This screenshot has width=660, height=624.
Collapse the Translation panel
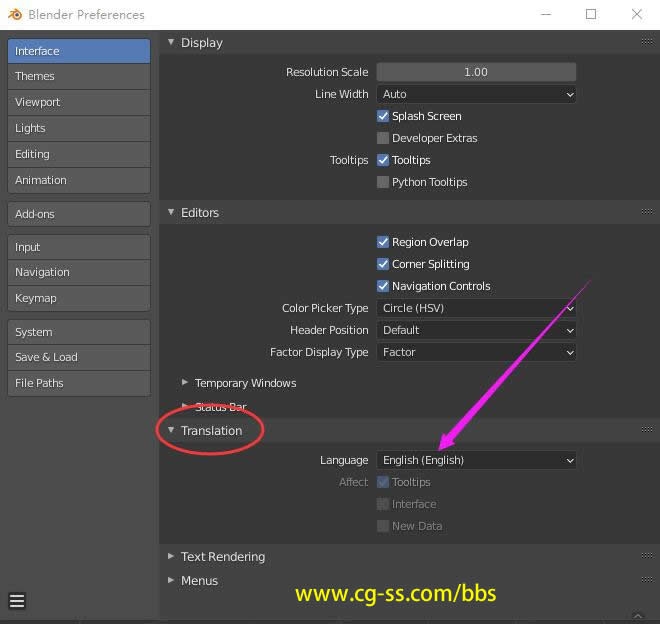[171, 430]
